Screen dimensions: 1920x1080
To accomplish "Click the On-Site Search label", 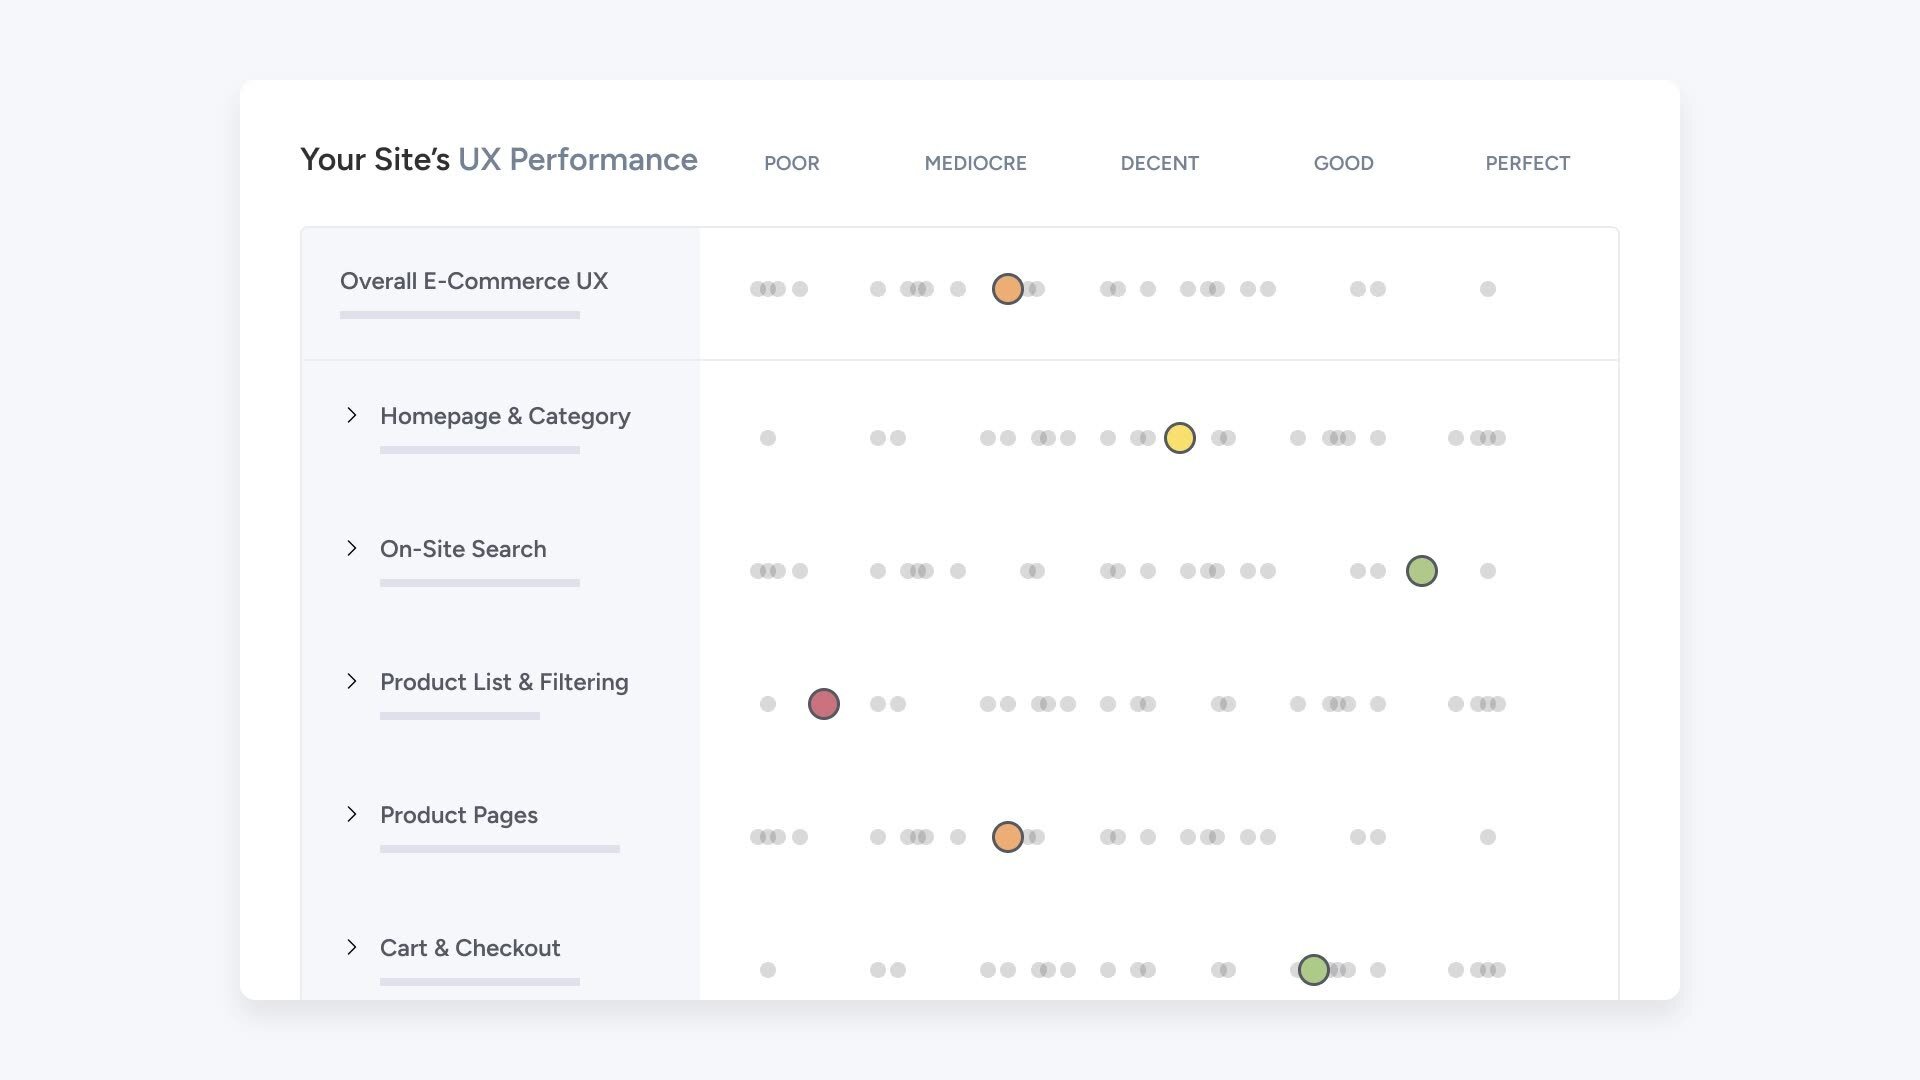I will click(x=463, y=549).
